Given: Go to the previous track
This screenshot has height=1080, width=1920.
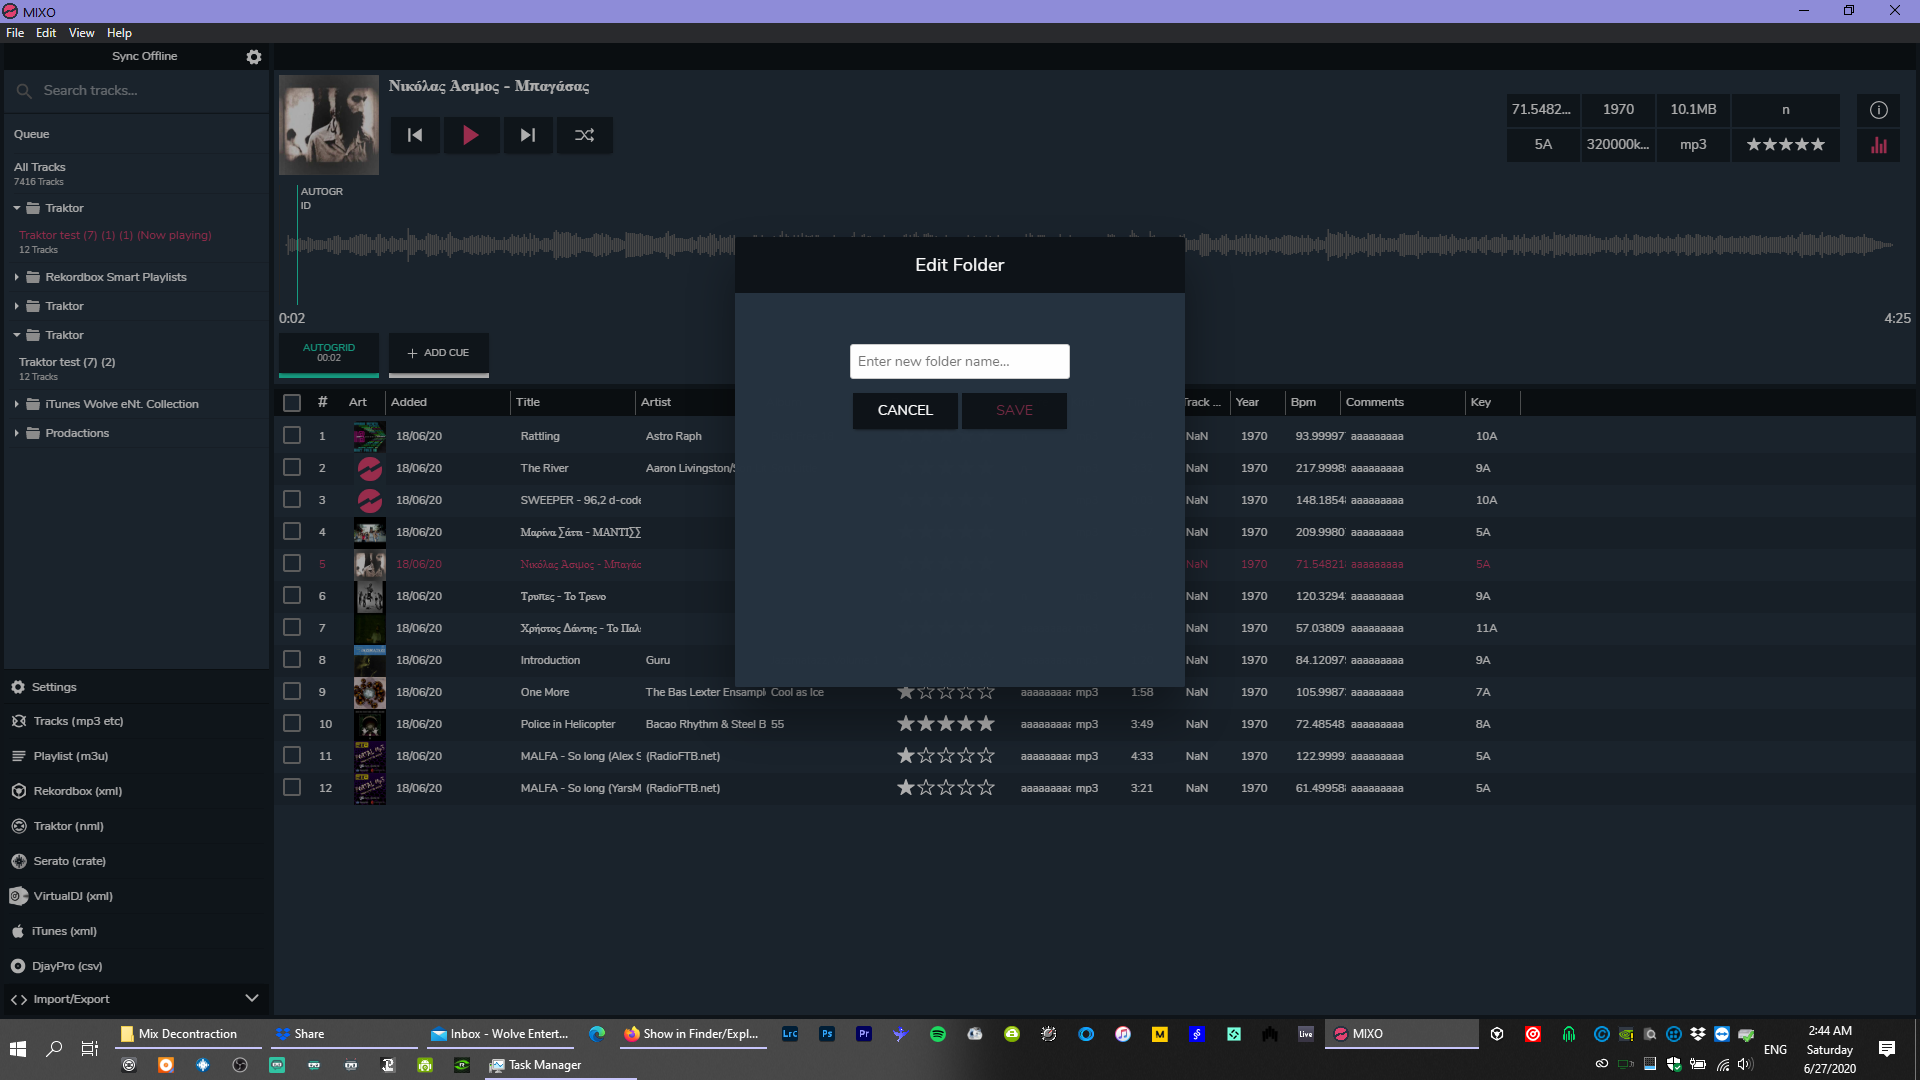Looking at the screenshot, I should click(415, 135).
